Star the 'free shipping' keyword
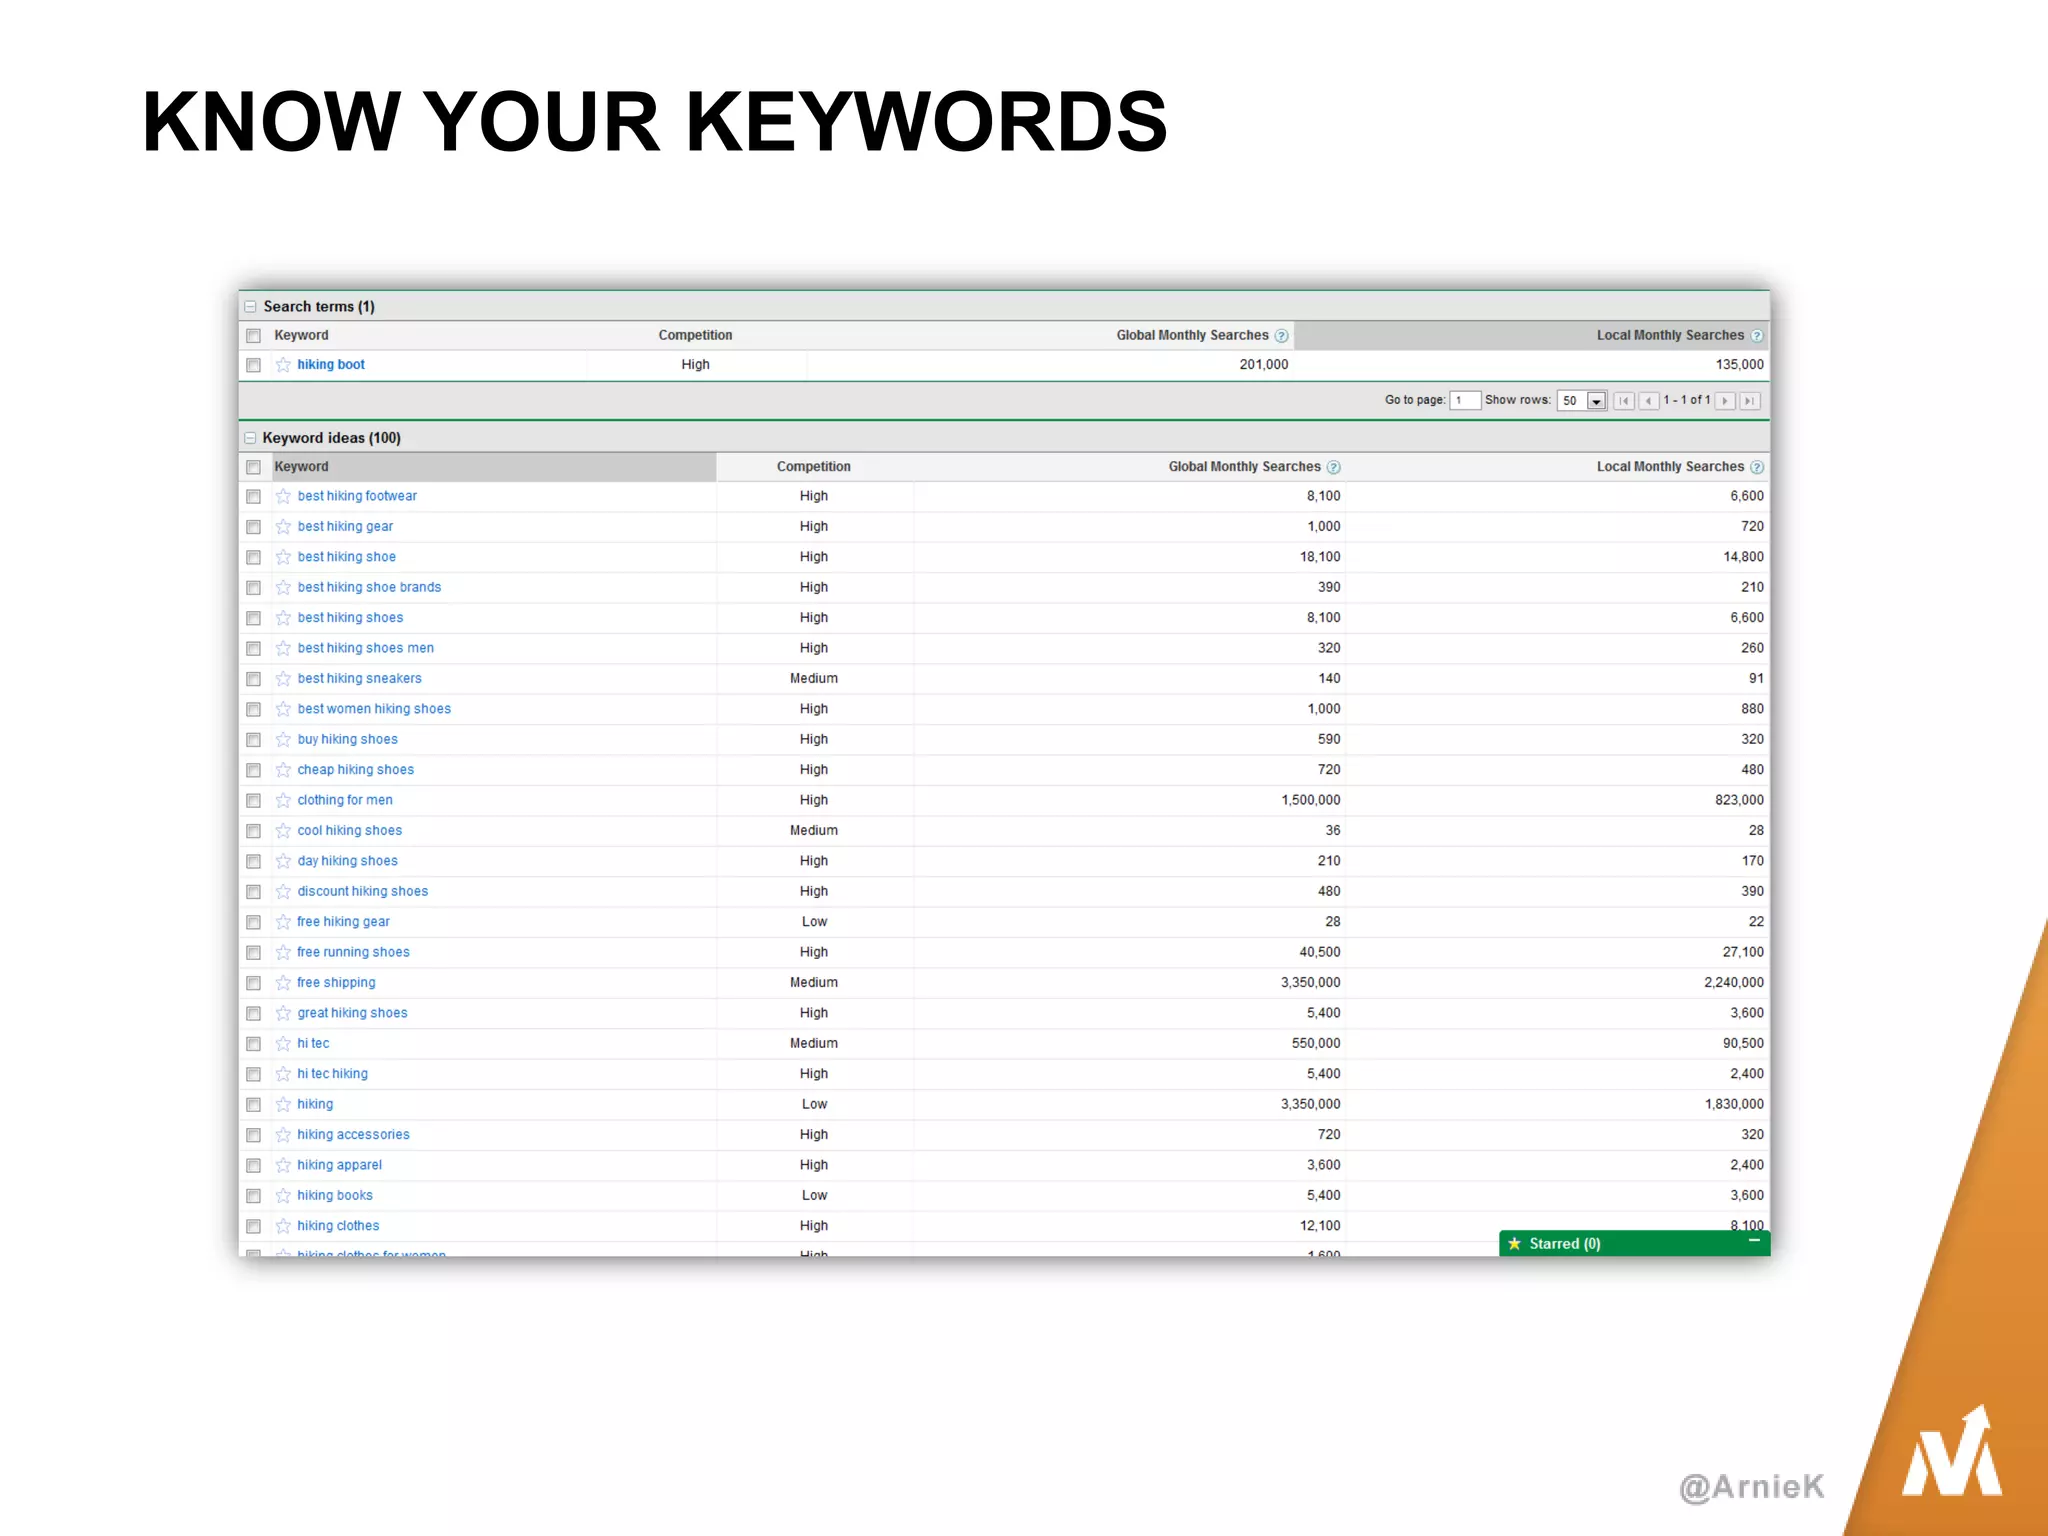Screen dimensions: 2048x1536 tap(283, 983)
